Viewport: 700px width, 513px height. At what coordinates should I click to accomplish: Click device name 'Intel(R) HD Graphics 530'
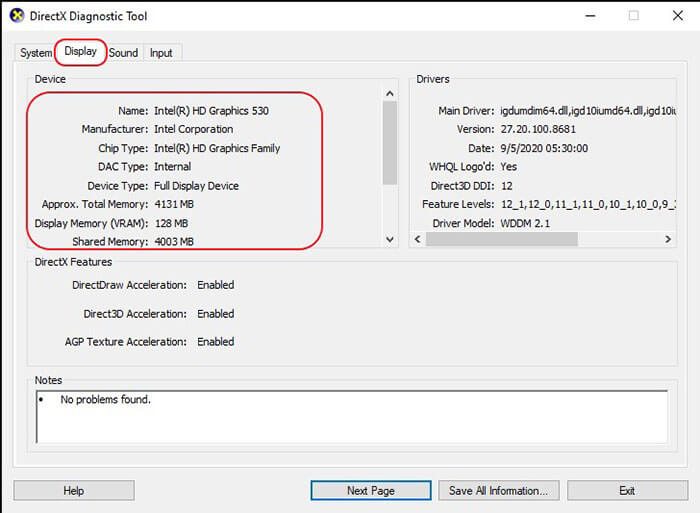(x=212, y=111)
